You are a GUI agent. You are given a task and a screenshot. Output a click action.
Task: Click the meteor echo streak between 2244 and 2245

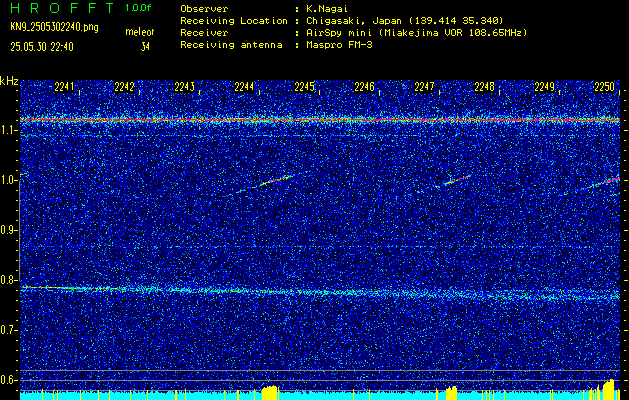tap(275, 181)
